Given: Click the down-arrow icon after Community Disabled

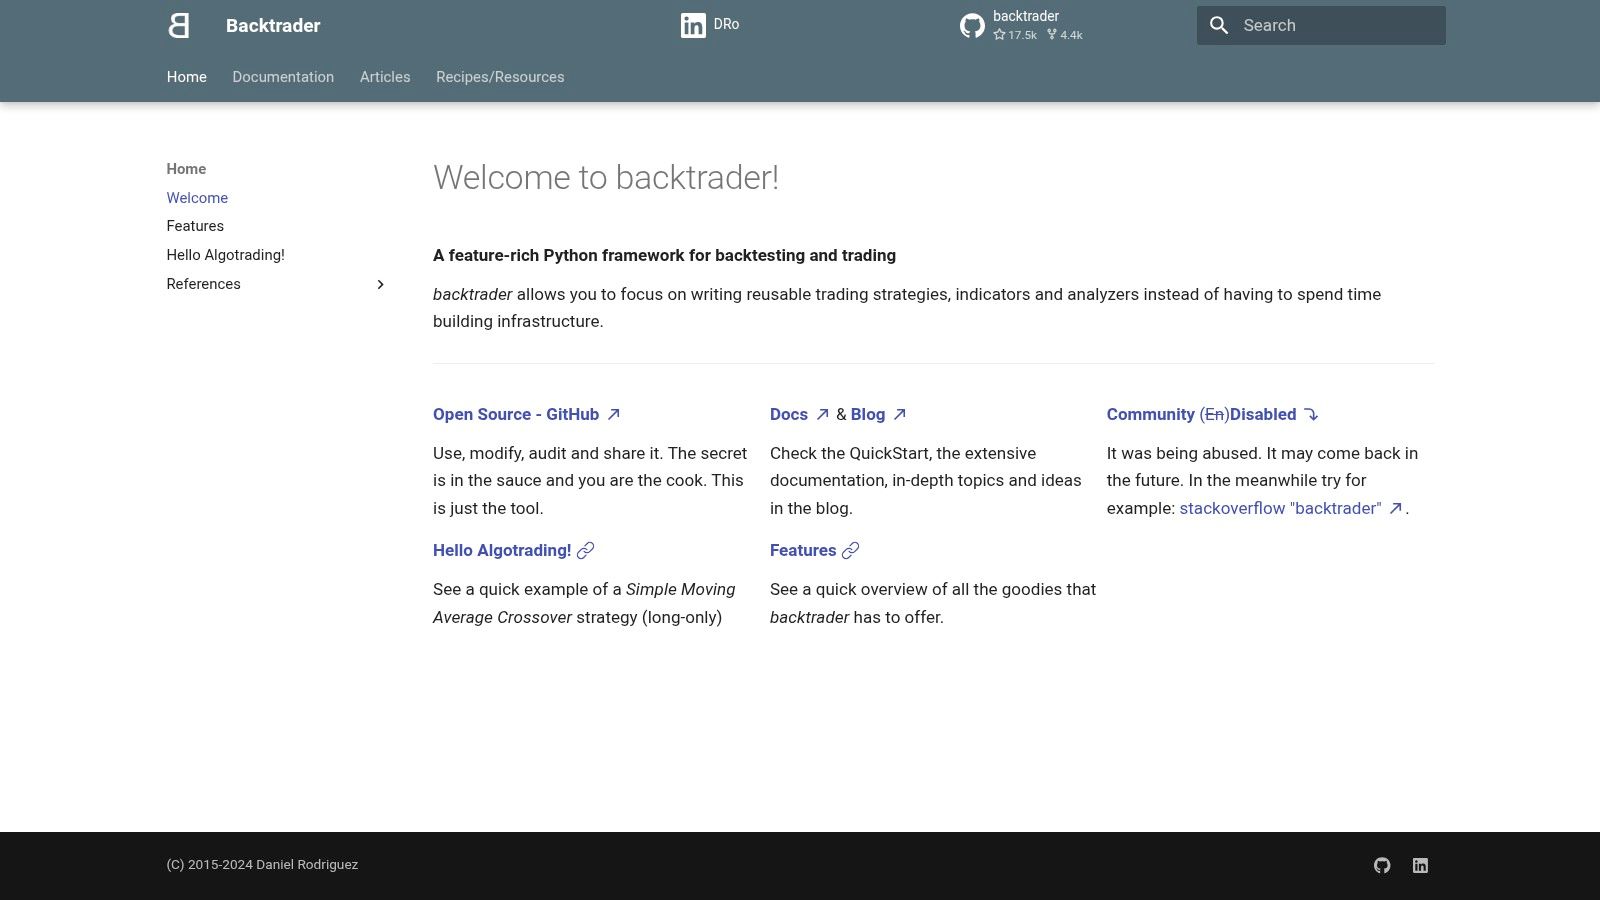Looking at the screenshot, I should (x=1310, y=414).
